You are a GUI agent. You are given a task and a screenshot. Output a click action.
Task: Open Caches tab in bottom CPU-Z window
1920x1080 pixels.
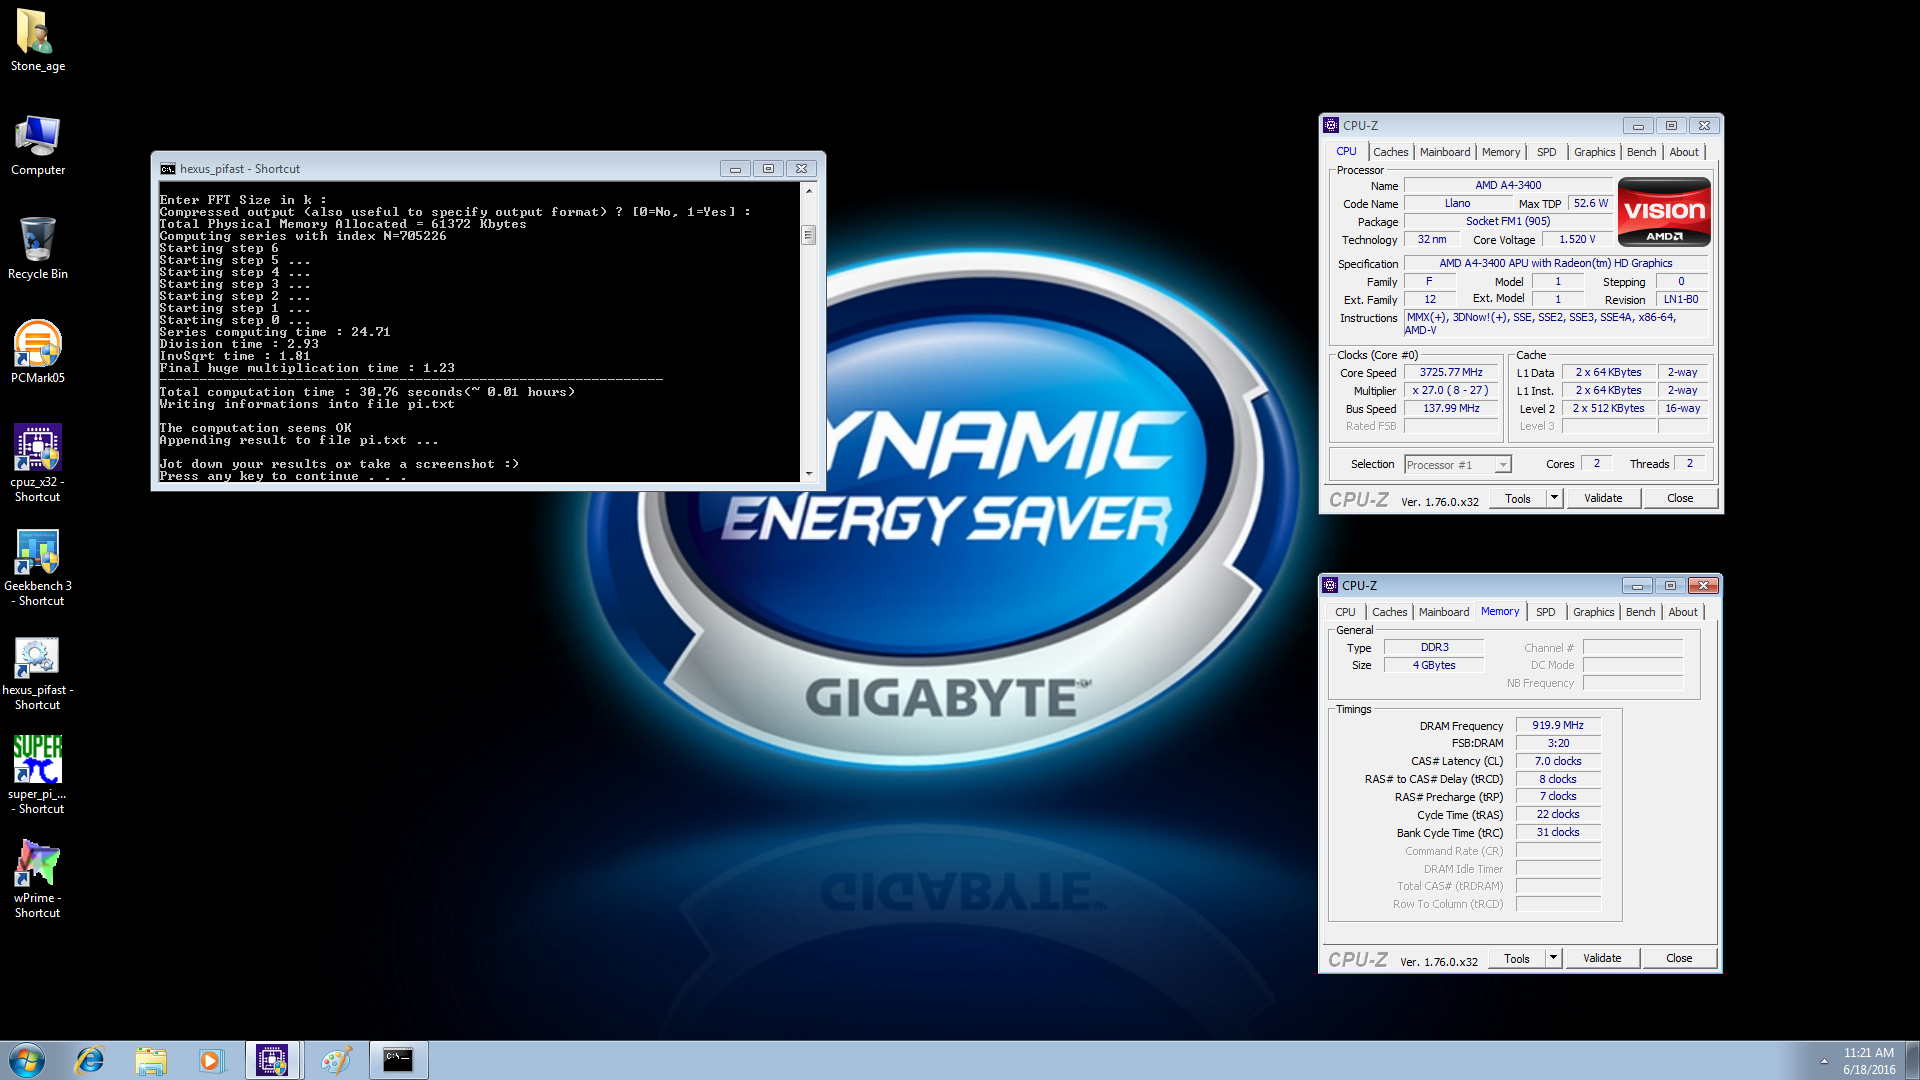1389,612
